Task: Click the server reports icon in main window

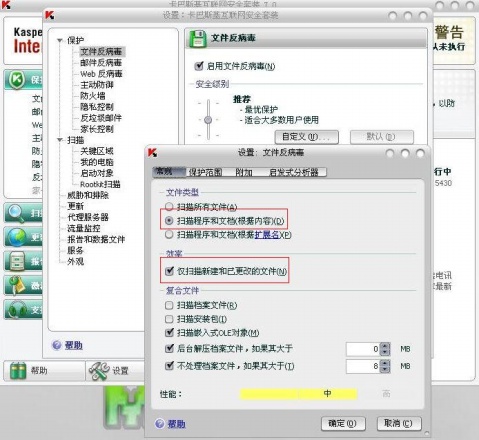Action: (x=17, y=261)
